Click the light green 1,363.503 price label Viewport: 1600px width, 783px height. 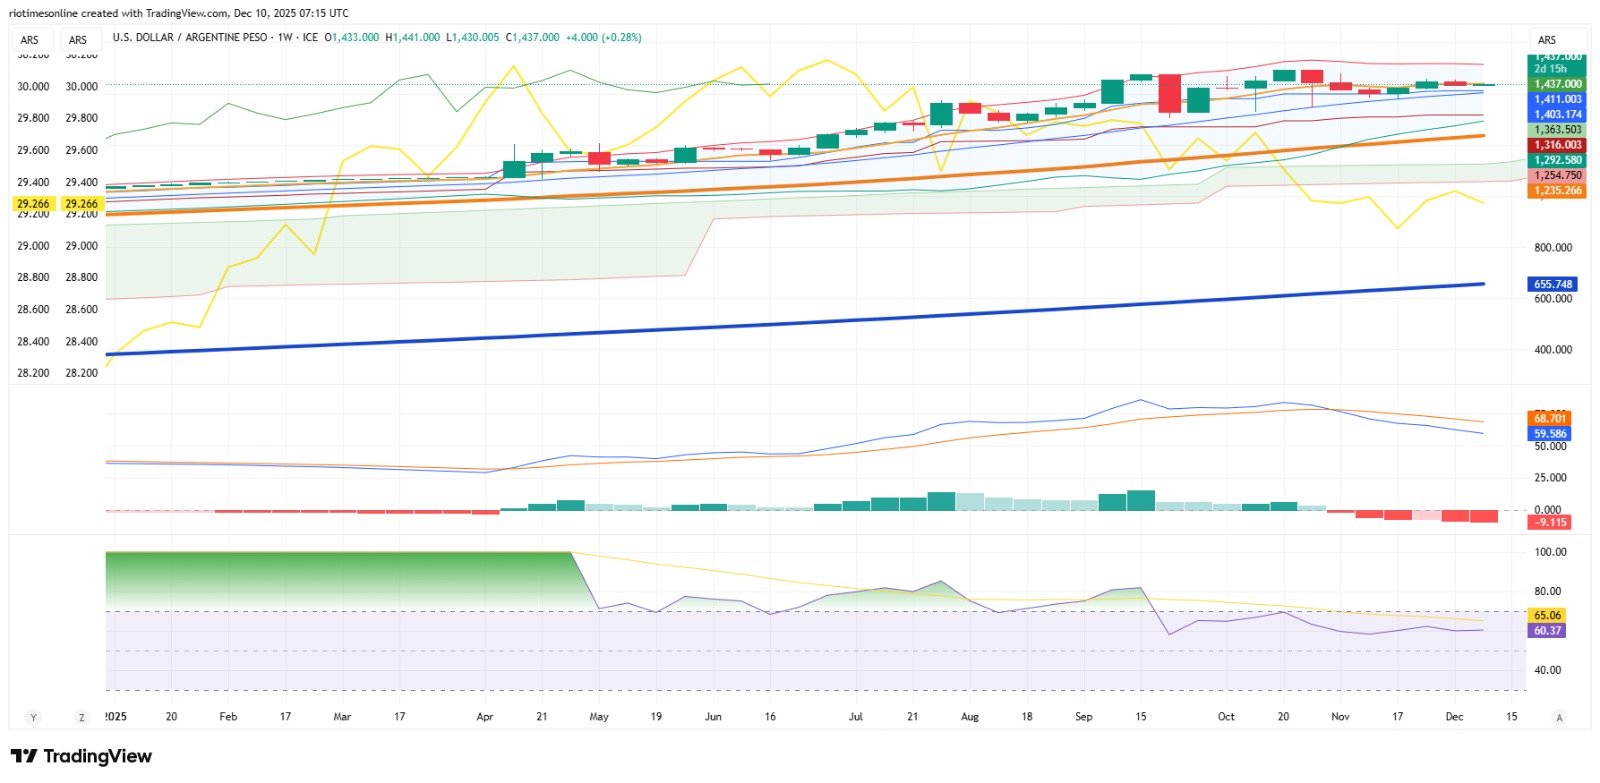[x=1558, y=129]
